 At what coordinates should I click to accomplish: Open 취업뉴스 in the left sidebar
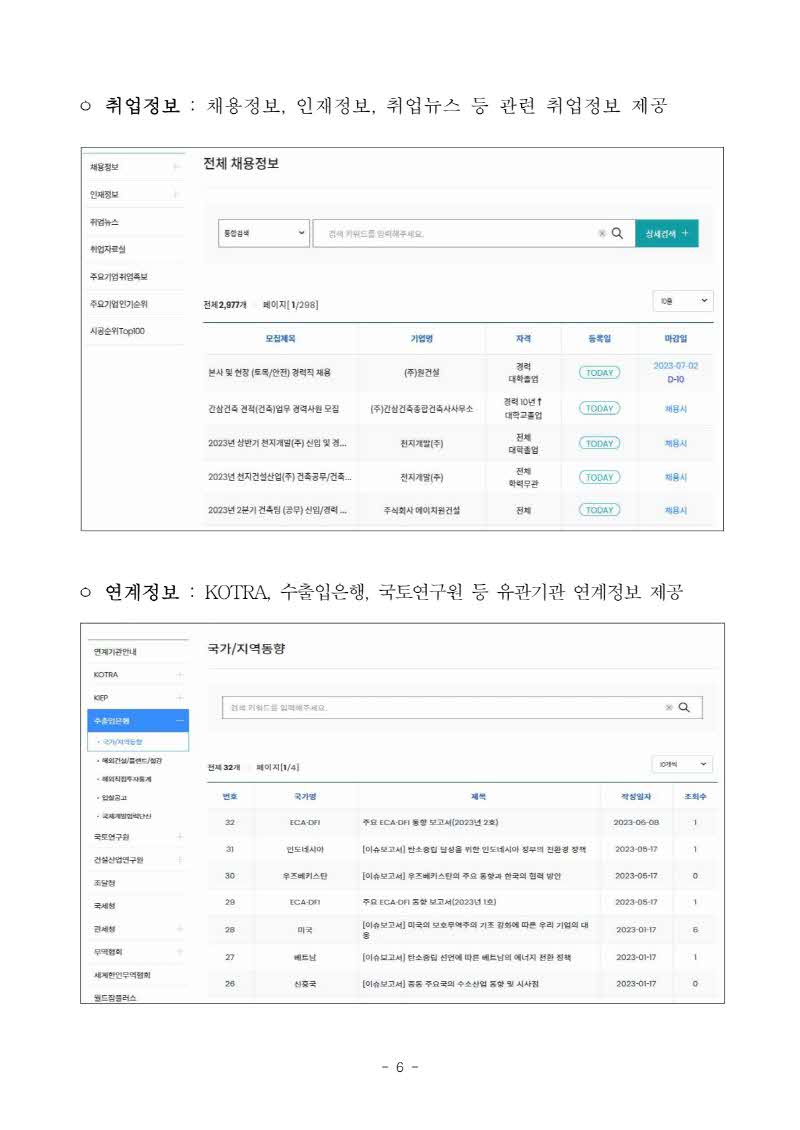click(105, 222)
